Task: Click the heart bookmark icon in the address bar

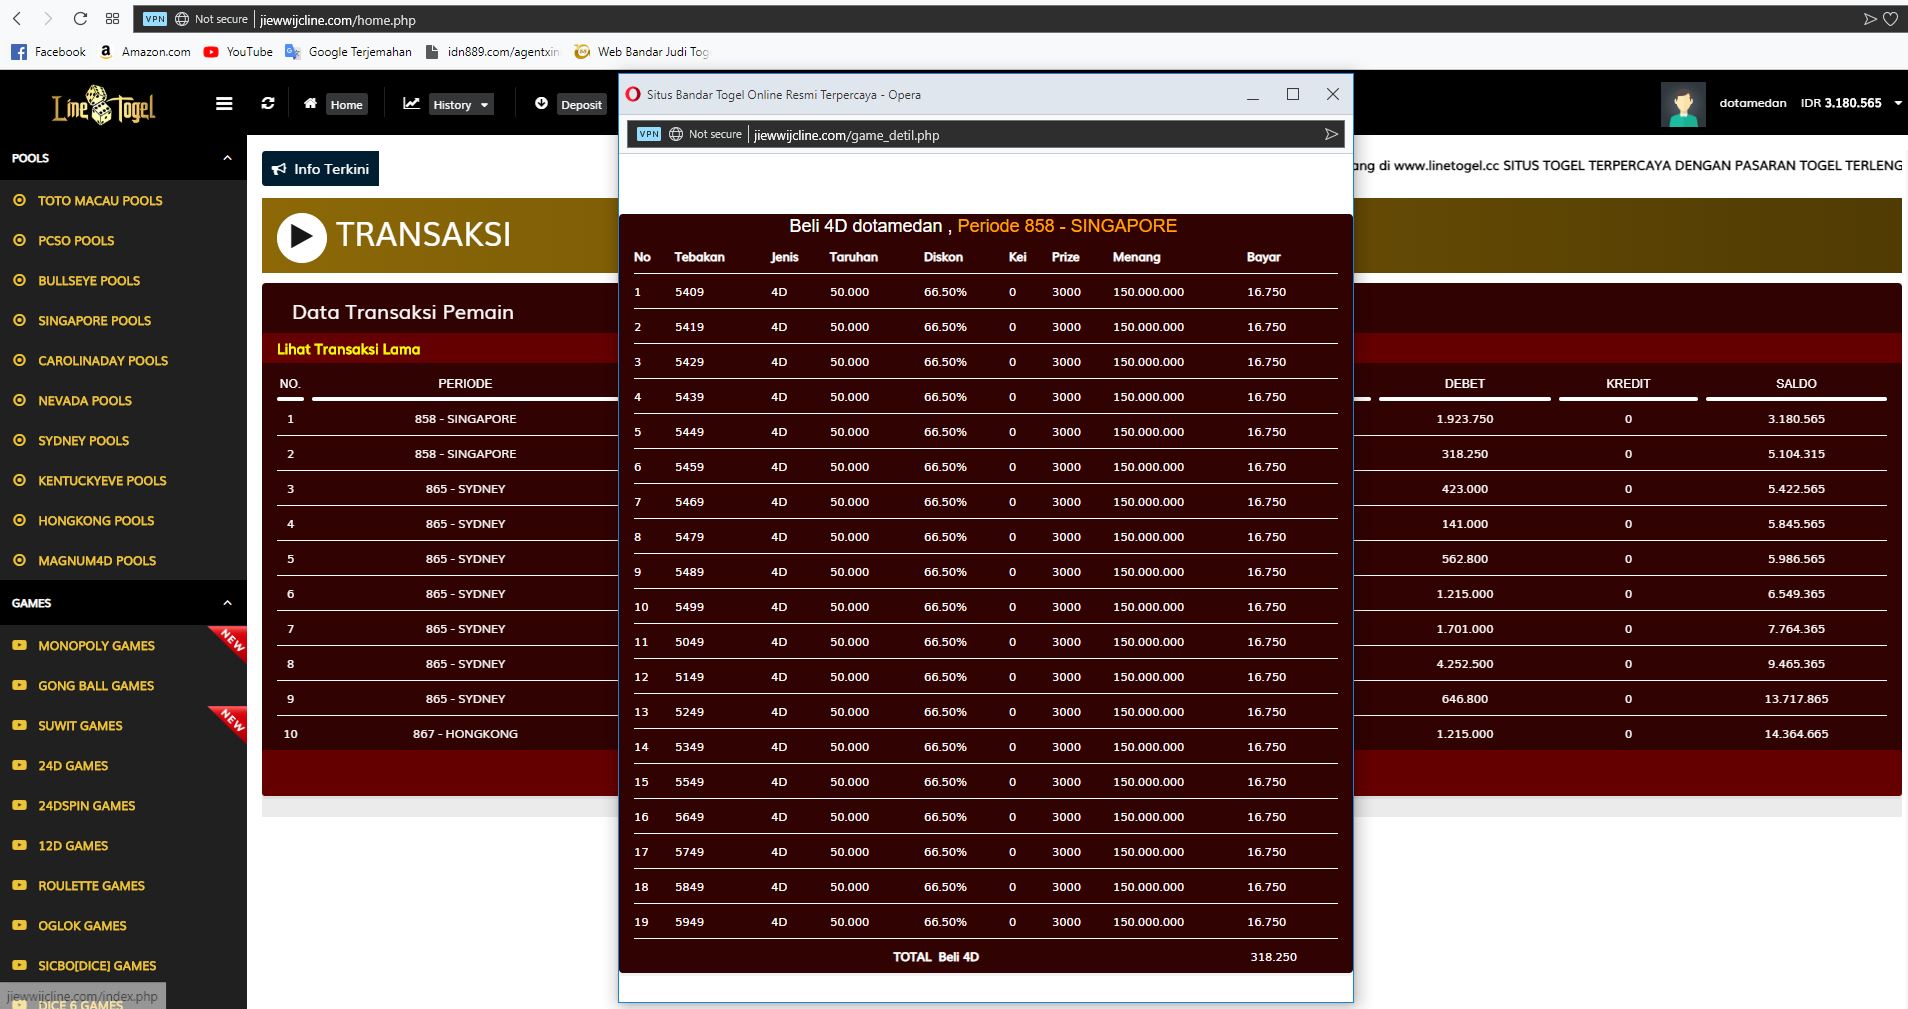Action: pyautogui.click(x=1890, y=19)
